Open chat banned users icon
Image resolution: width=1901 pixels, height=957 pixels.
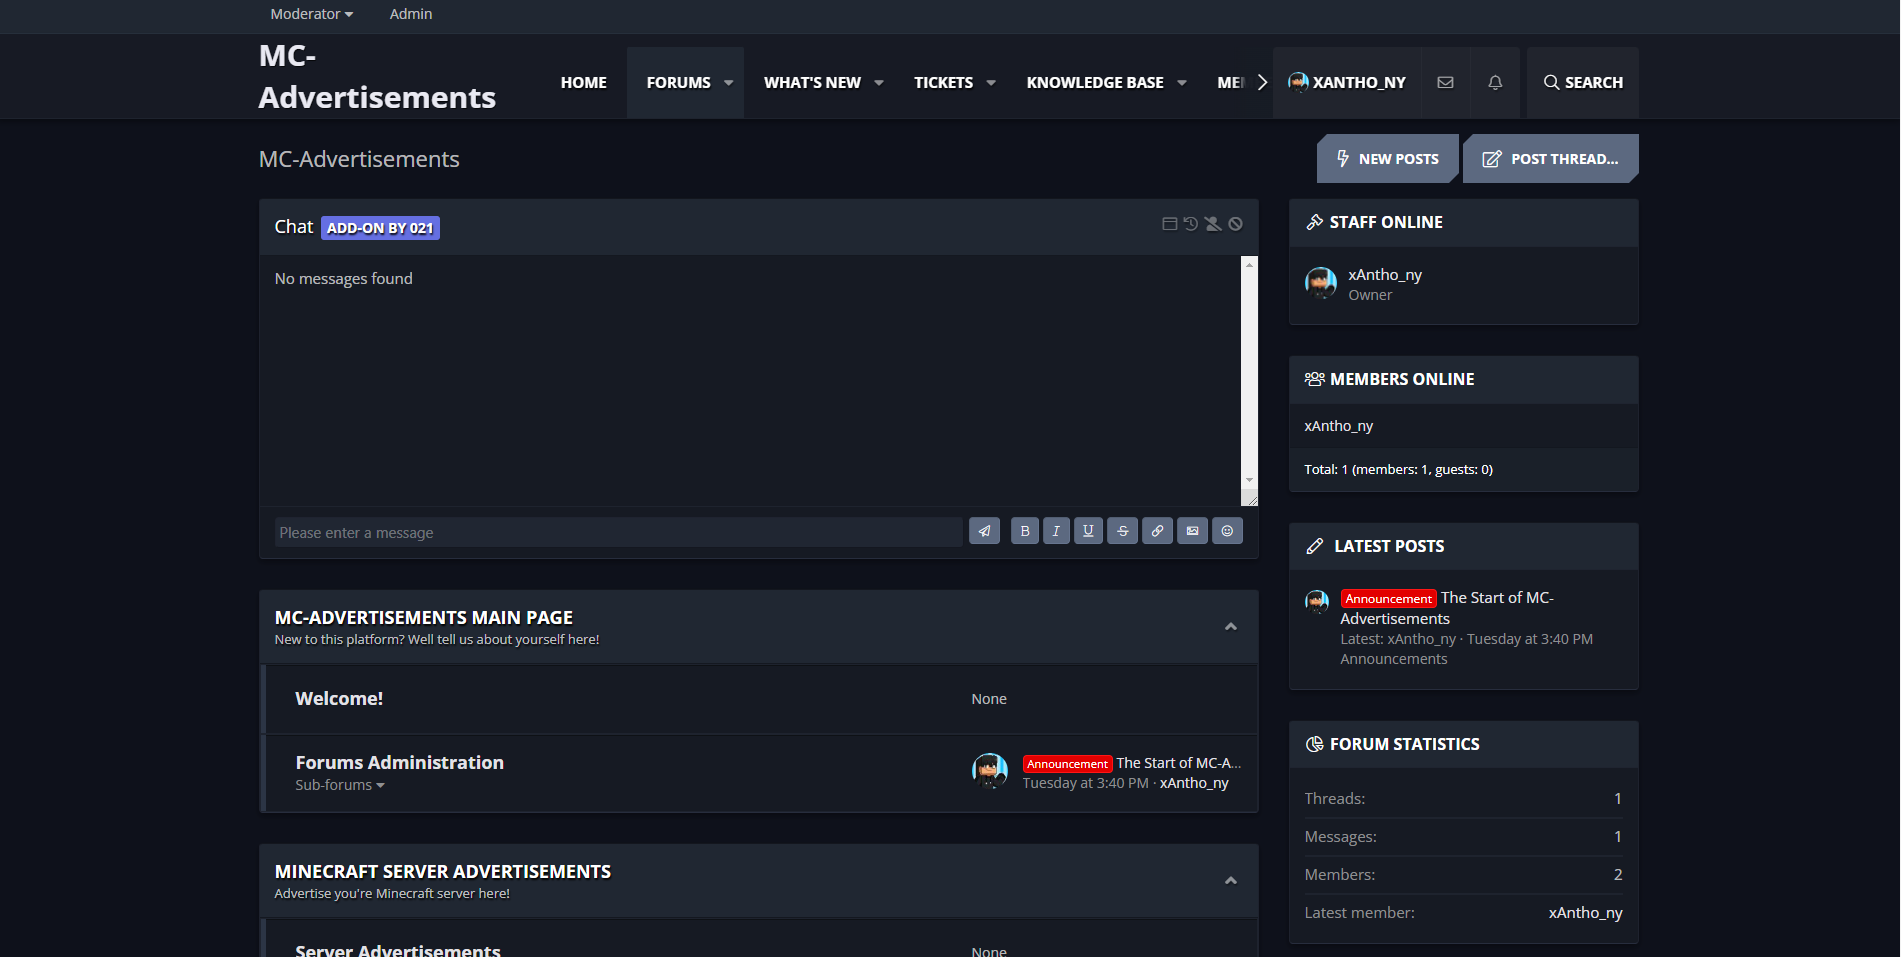click(x=1236, y=224)
